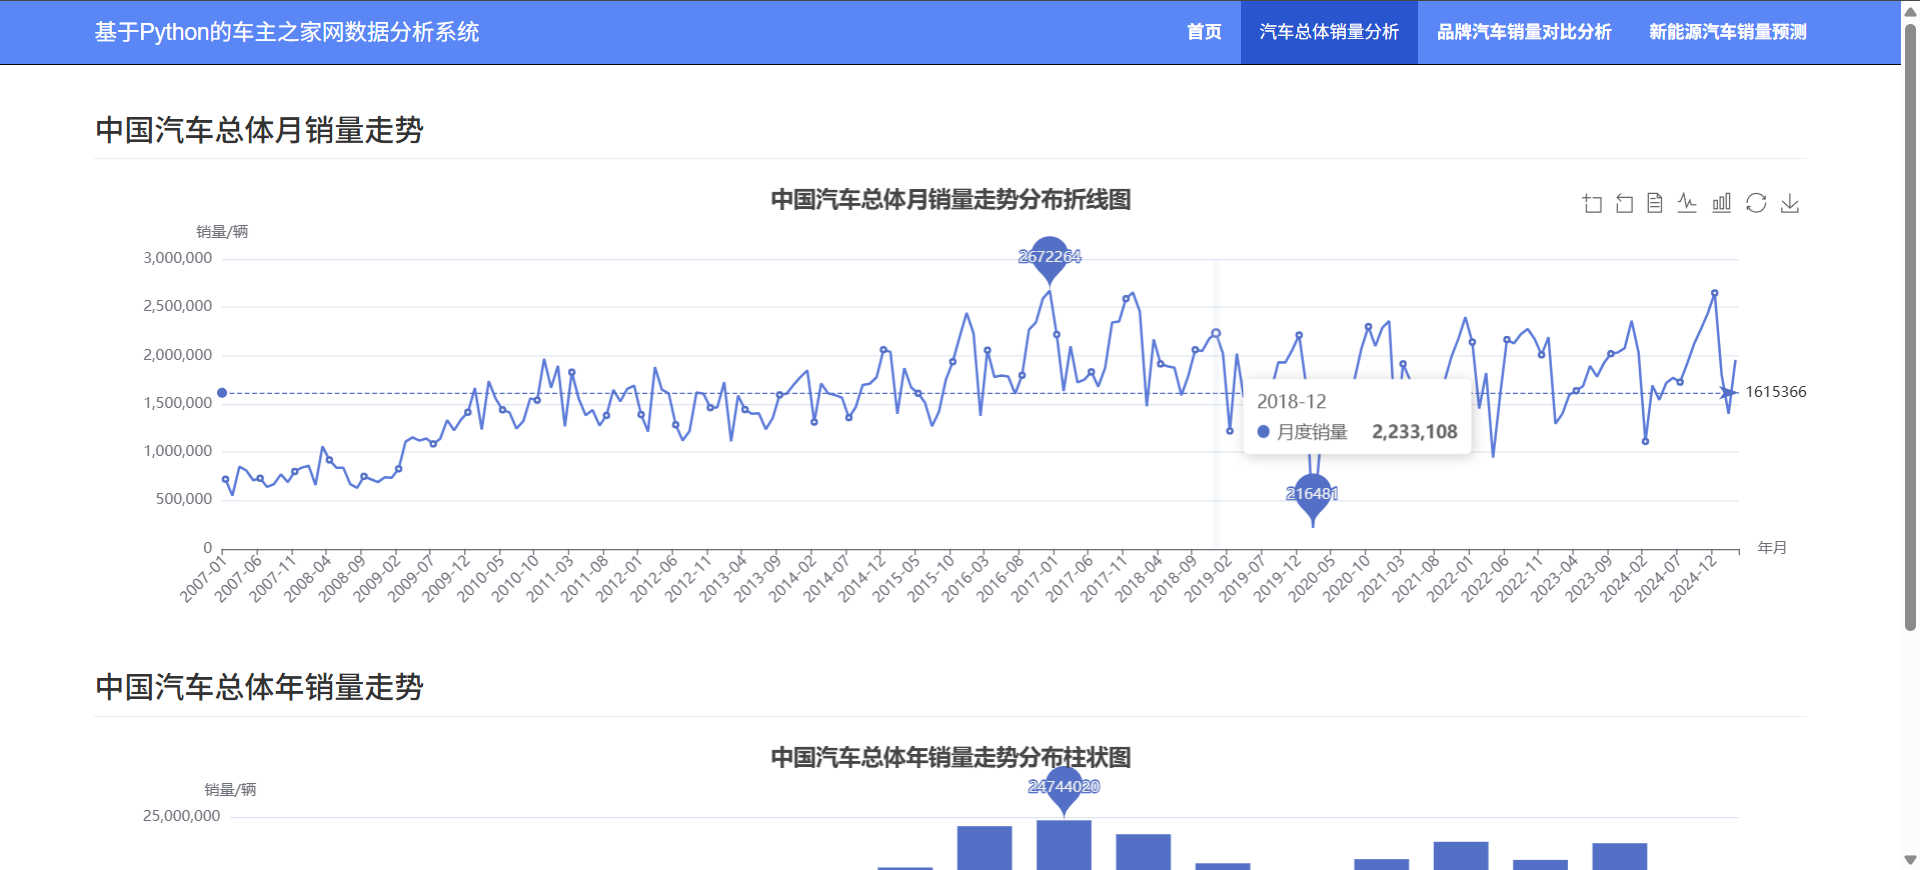Click chart title 中国汽车总体年销量走势分布柱状图
The width and height of the screenshot is (1920, 870).
click(951, 757)
